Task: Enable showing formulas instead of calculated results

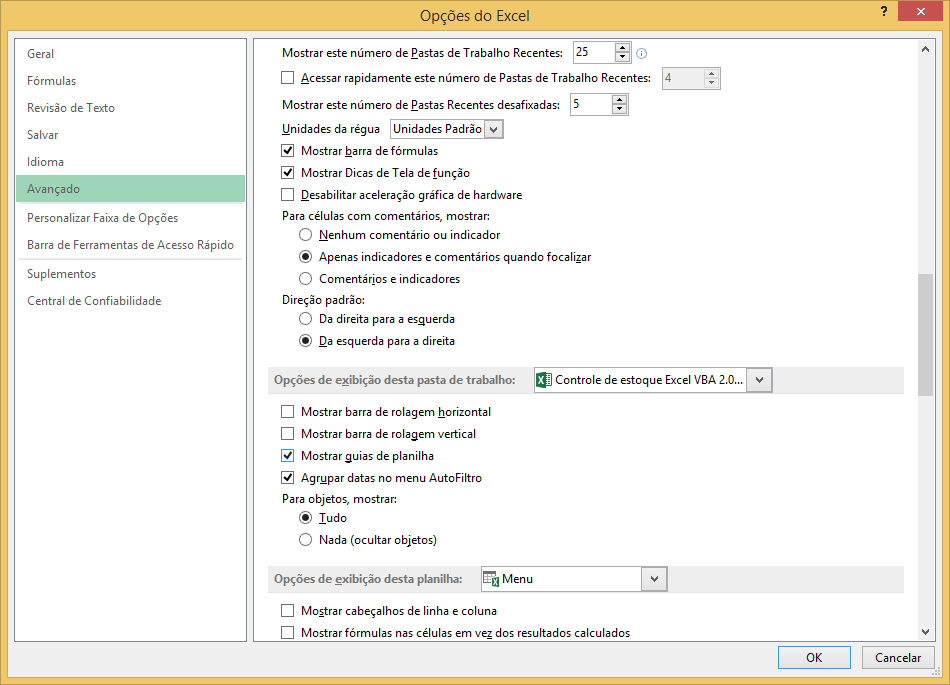Action: pyautogui.click(x=288, y=632)
